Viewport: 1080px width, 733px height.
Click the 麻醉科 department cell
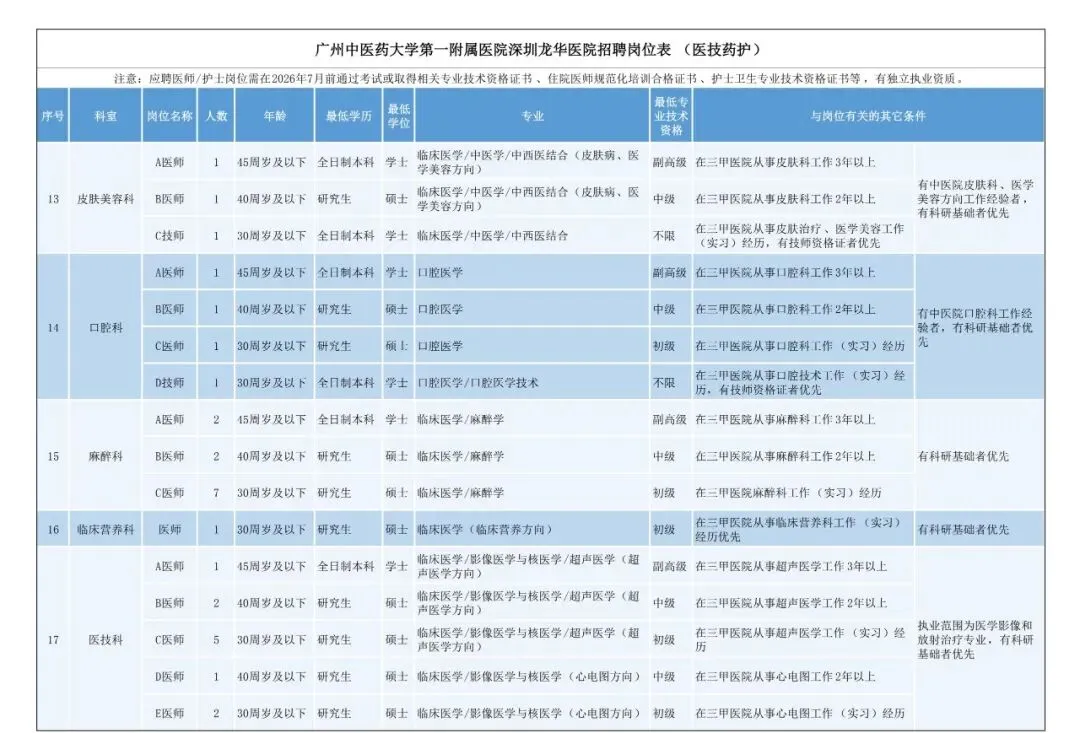[x=105, y=456]
